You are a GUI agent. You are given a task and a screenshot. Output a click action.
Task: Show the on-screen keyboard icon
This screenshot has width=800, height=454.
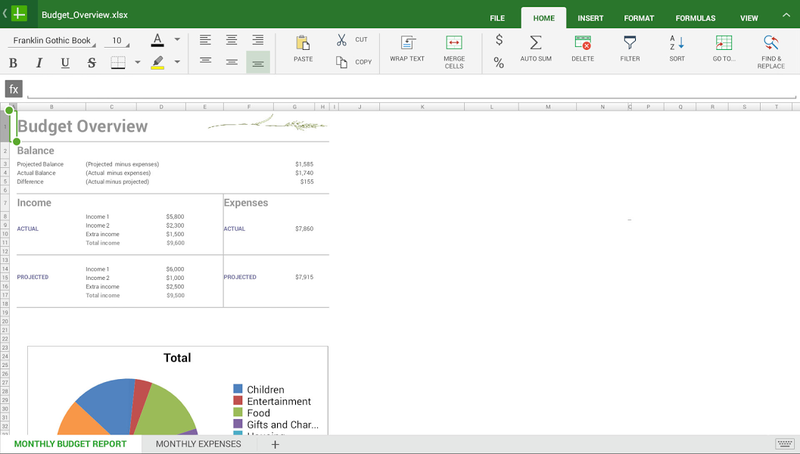[x=785, y=444]
